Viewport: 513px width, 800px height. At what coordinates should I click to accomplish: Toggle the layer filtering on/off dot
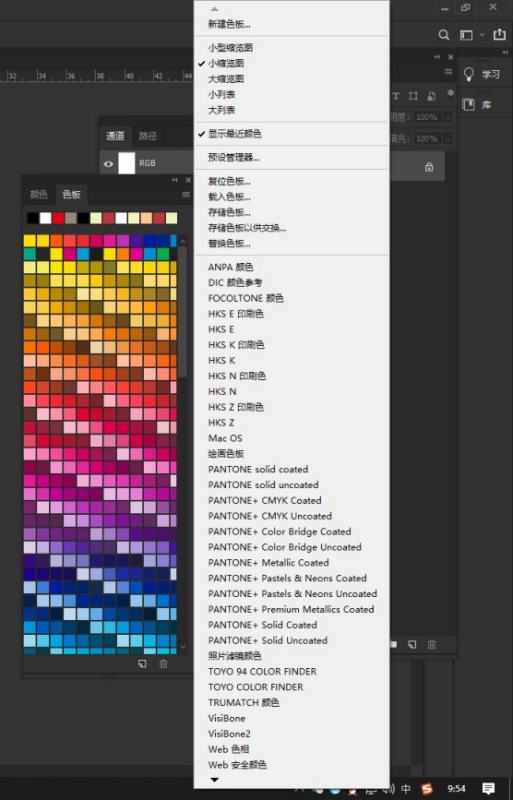coord(450,93)
